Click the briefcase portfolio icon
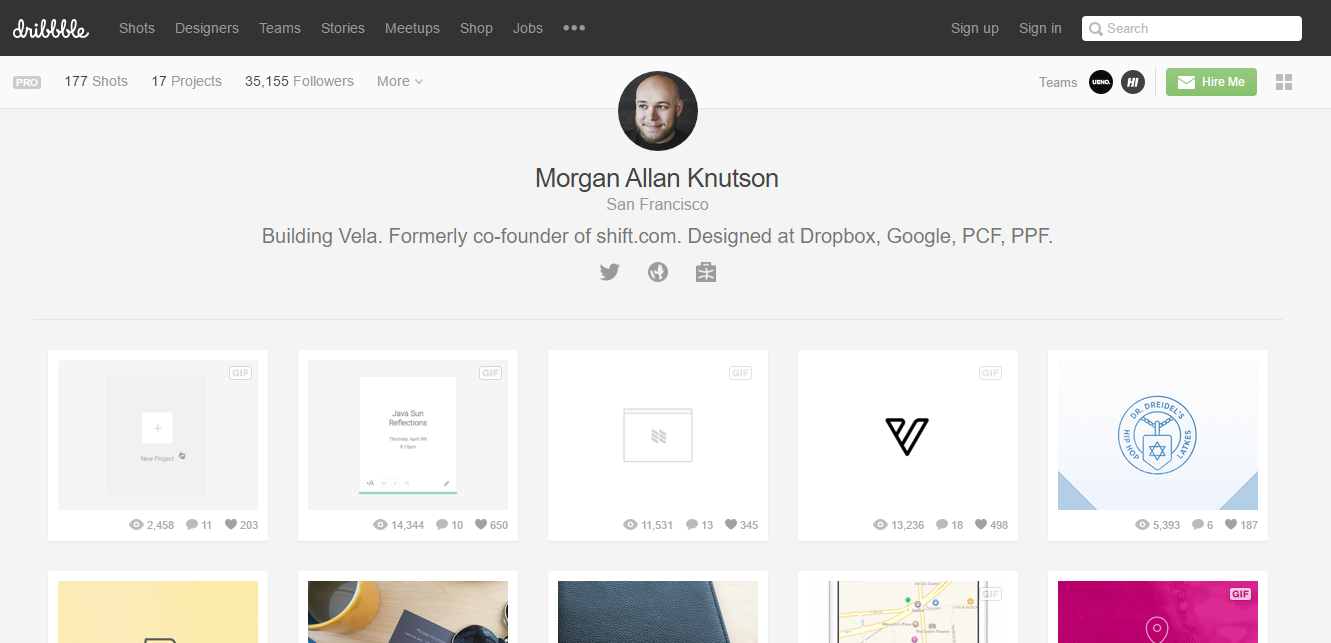The height and width of the screenshot is (643, 1331). click(706, 271)
